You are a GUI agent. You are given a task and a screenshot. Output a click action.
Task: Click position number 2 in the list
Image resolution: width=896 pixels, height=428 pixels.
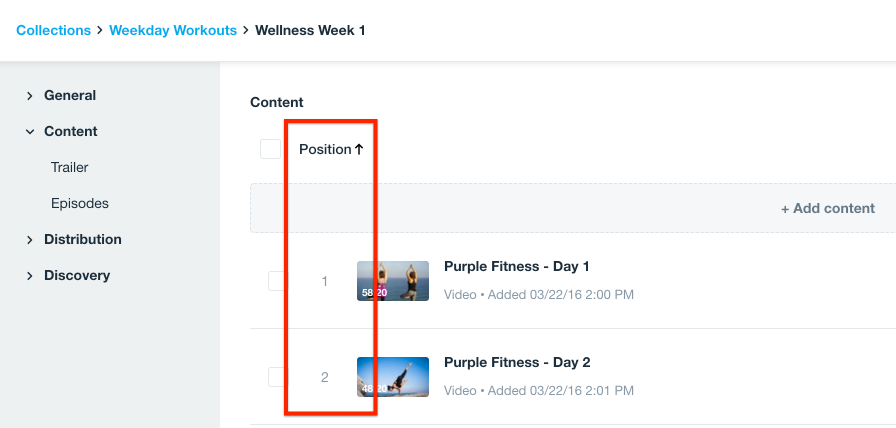coord(324,377)
